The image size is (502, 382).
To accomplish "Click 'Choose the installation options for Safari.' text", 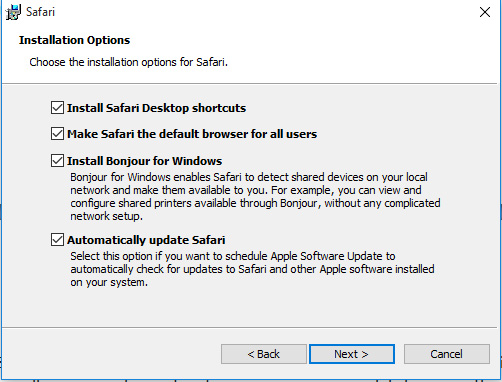I will click(x=128, y=62).
